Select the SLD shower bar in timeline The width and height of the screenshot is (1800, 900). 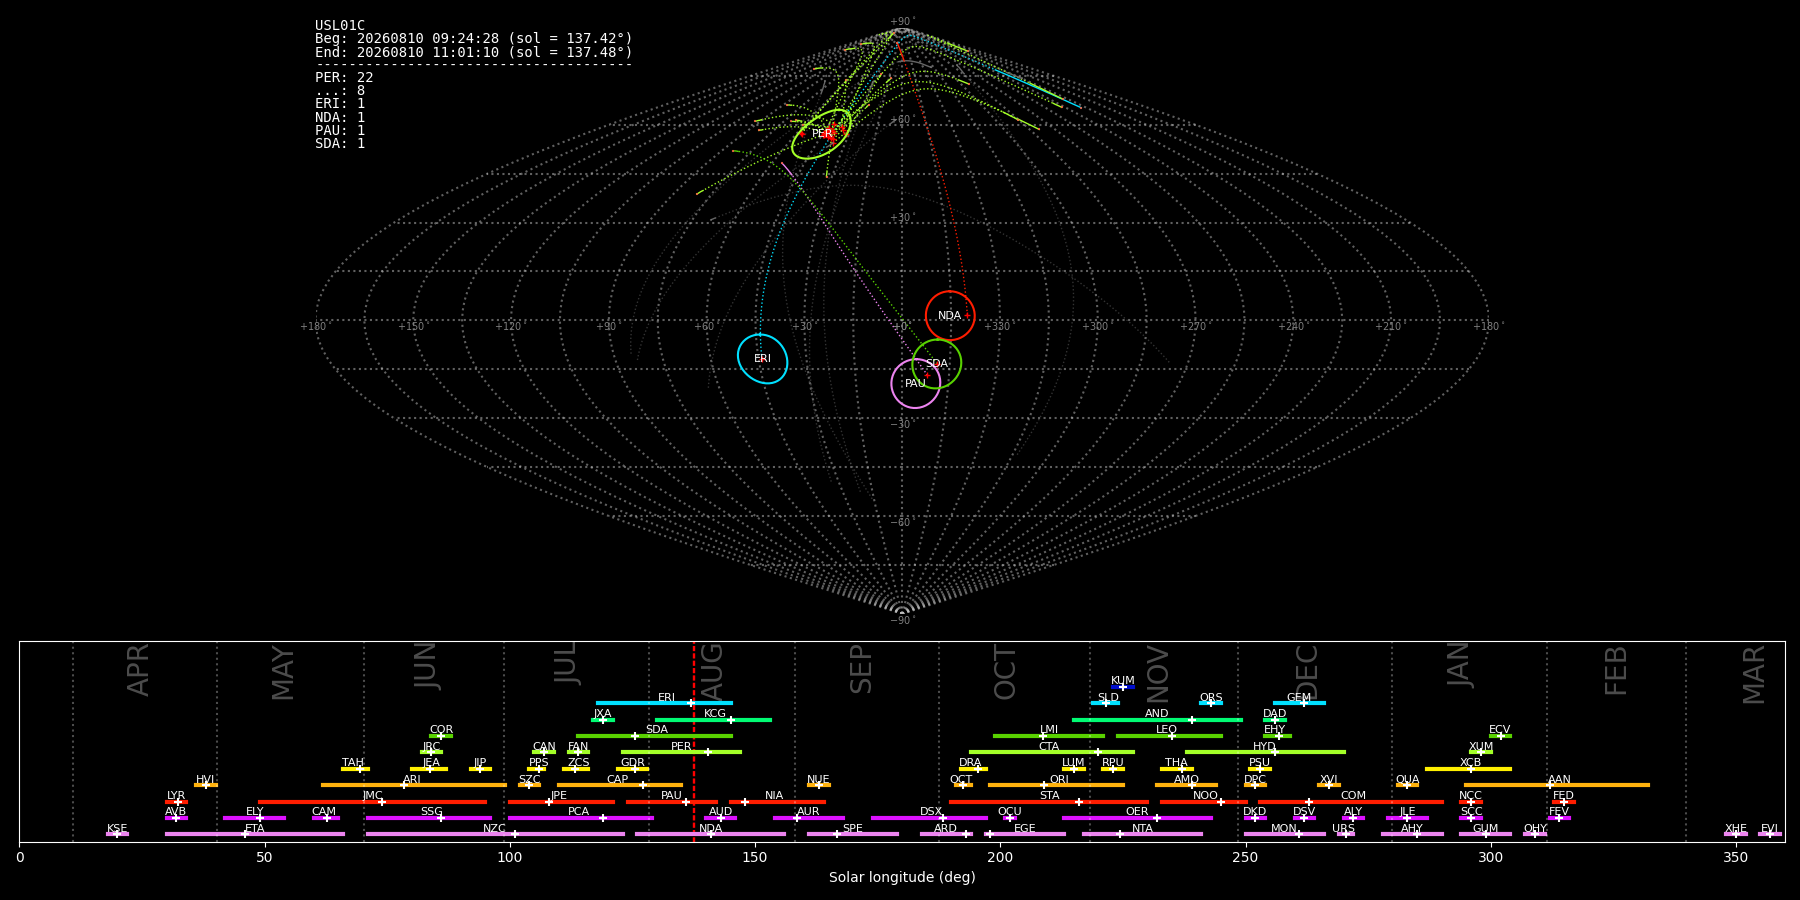tap(1106, 703)
